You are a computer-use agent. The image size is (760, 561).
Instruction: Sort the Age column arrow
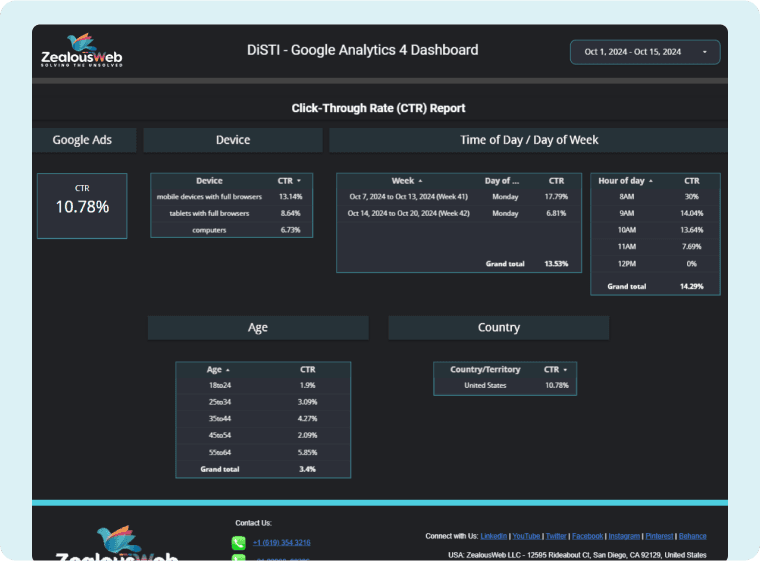tap(228, 370)
